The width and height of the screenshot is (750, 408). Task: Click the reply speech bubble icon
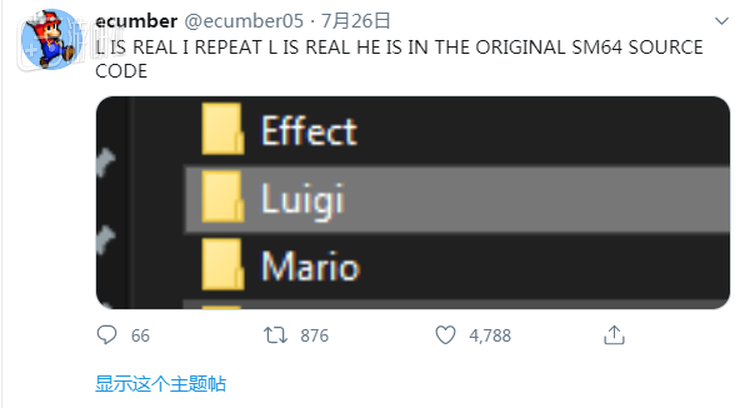[x=107, y=335]
